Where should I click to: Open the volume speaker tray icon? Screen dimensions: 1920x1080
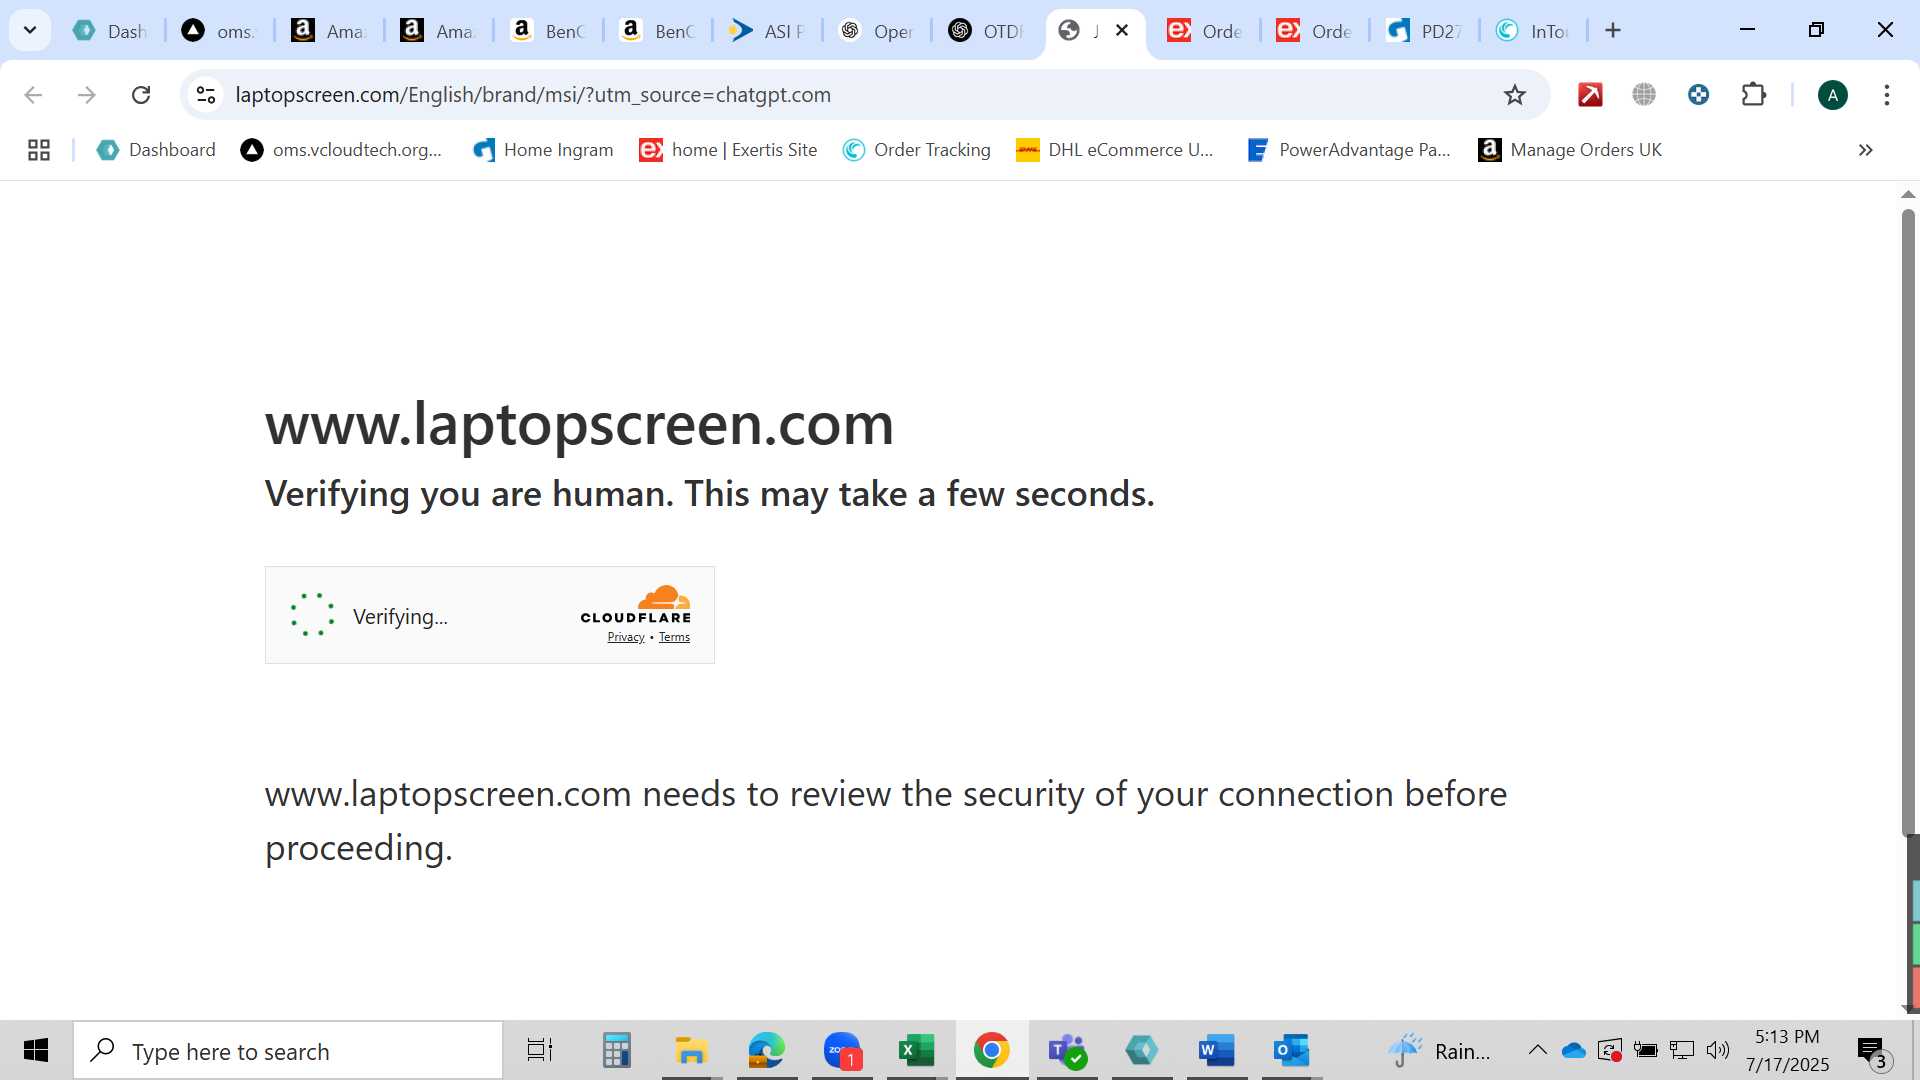point(1718,1050)
